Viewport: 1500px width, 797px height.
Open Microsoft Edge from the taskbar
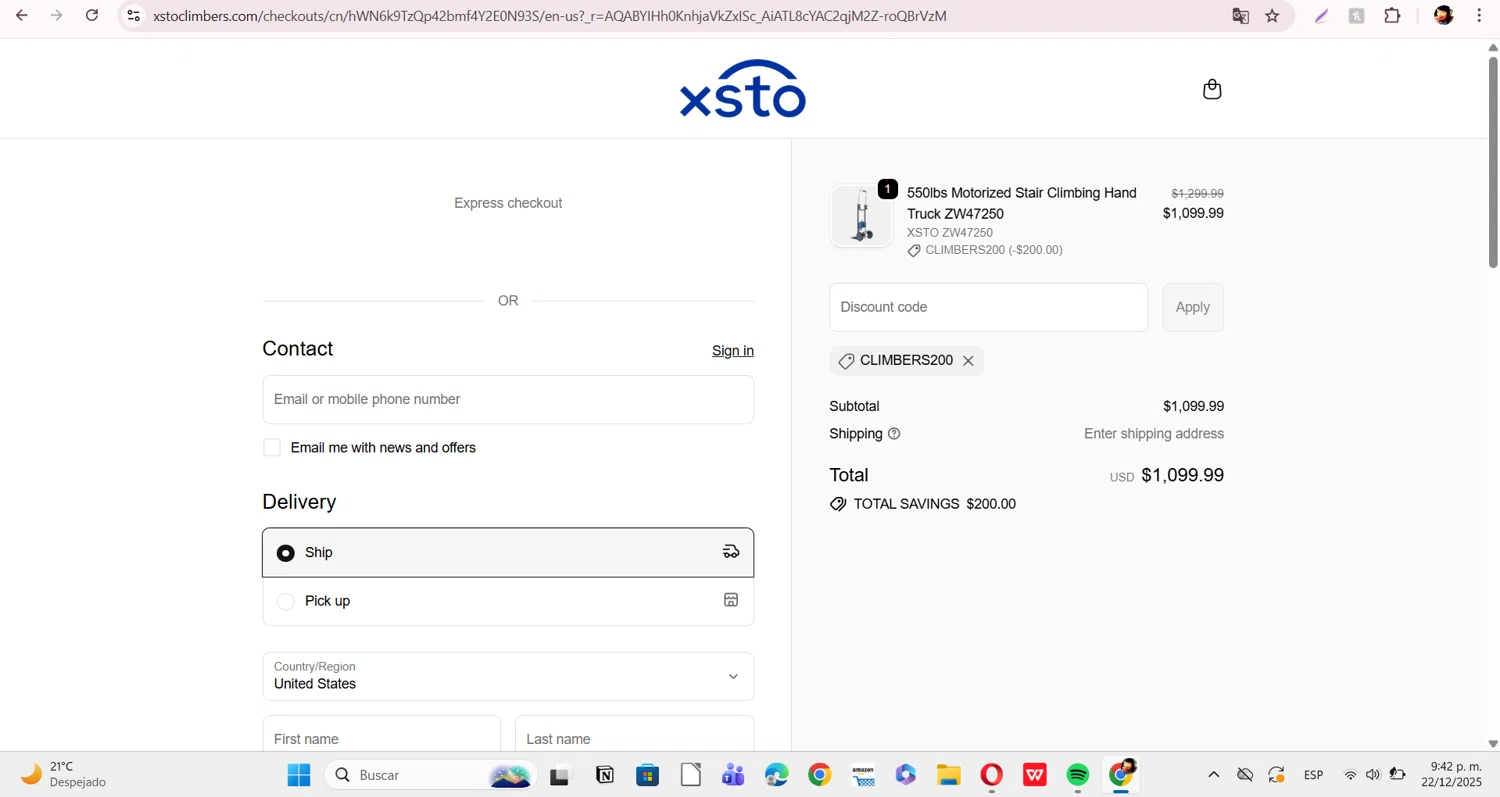pos(777,775)
